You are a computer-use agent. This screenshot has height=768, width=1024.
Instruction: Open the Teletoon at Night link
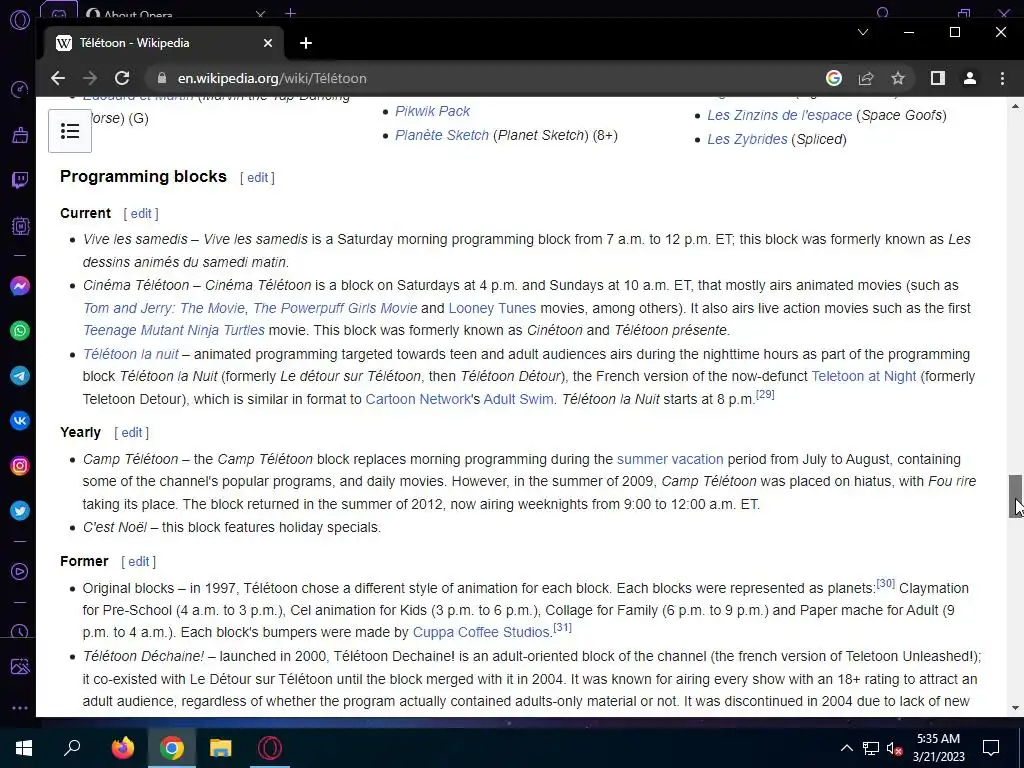863,377
